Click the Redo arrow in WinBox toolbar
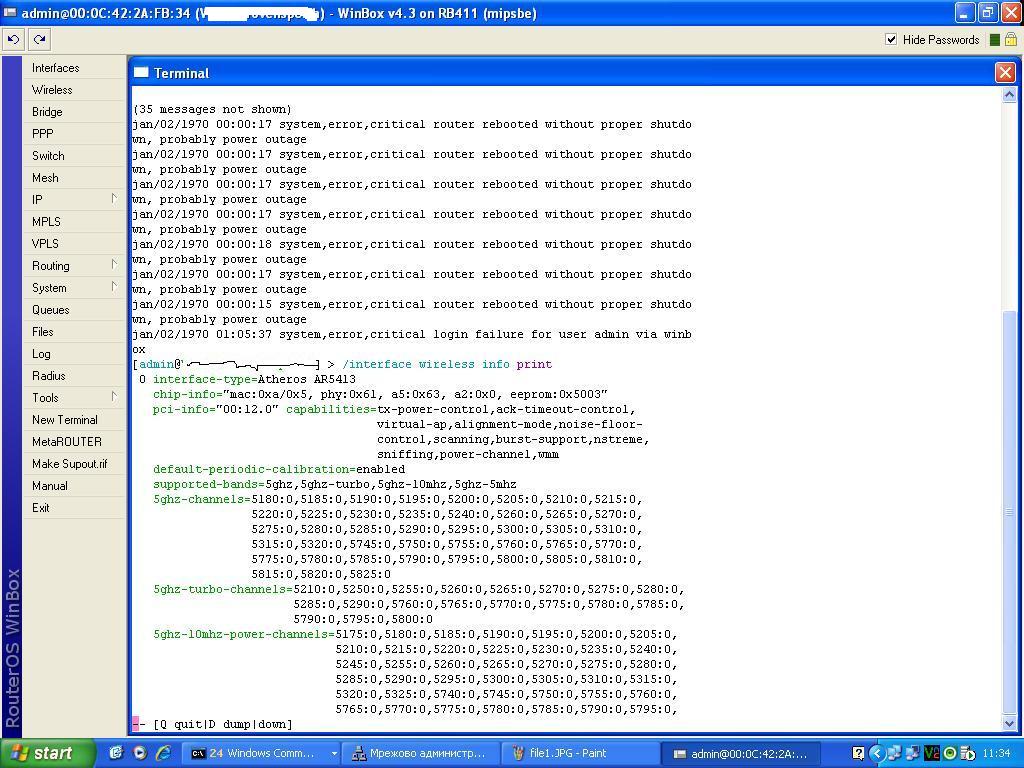The width and height of the screenshot is (1024, 768). tap(38, 39)
